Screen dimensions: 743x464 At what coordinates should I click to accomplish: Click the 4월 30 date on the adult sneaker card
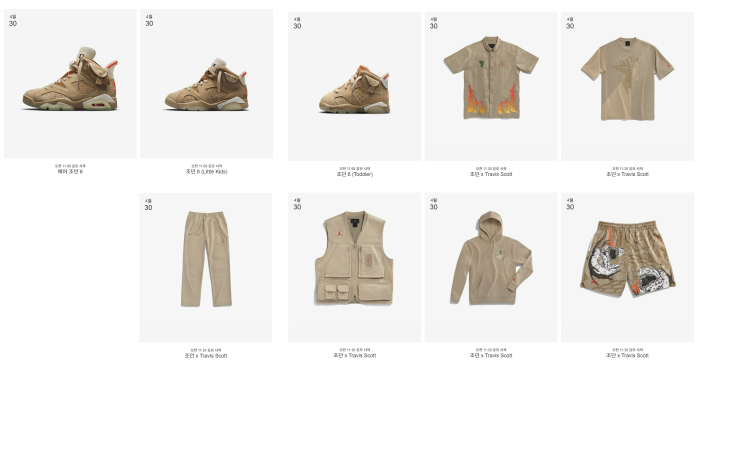tap(13, 21)
